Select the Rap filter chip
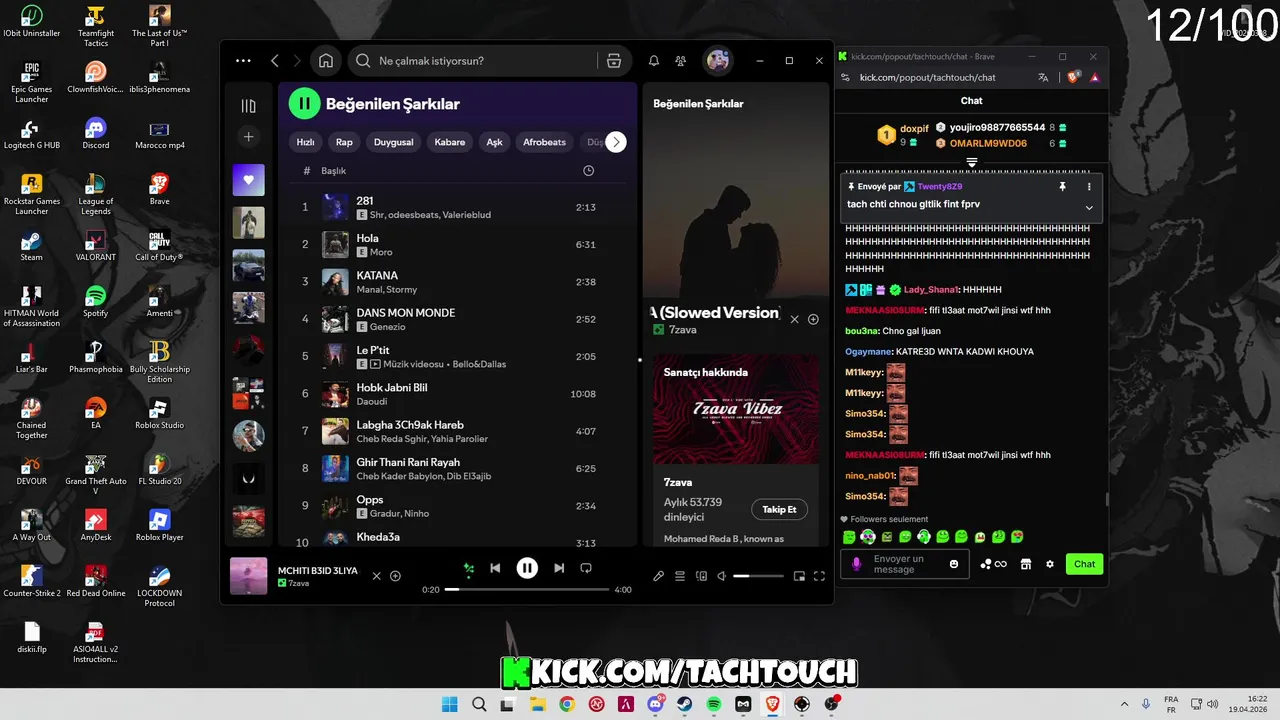This screenshot has height=720, width=1280. 344,142
